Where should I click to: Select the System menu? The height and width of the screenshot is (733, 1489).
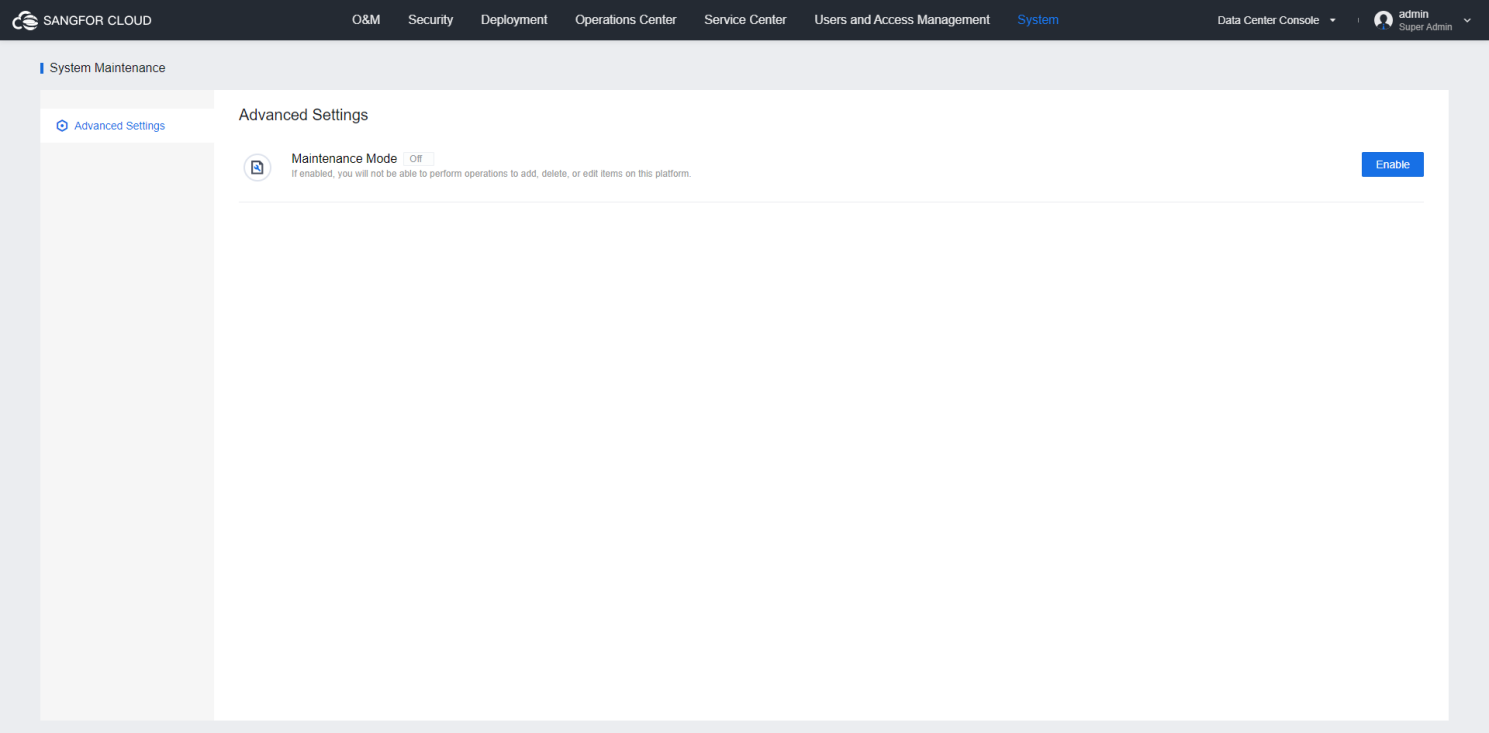1038,20
